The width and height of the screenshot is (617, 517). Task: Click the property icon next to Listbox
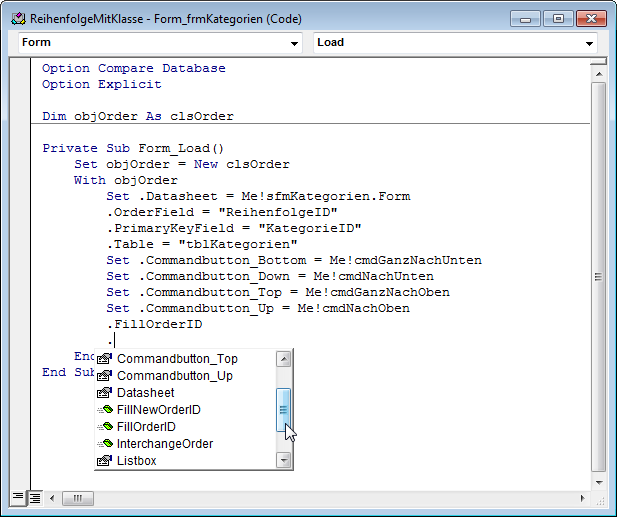103,460
